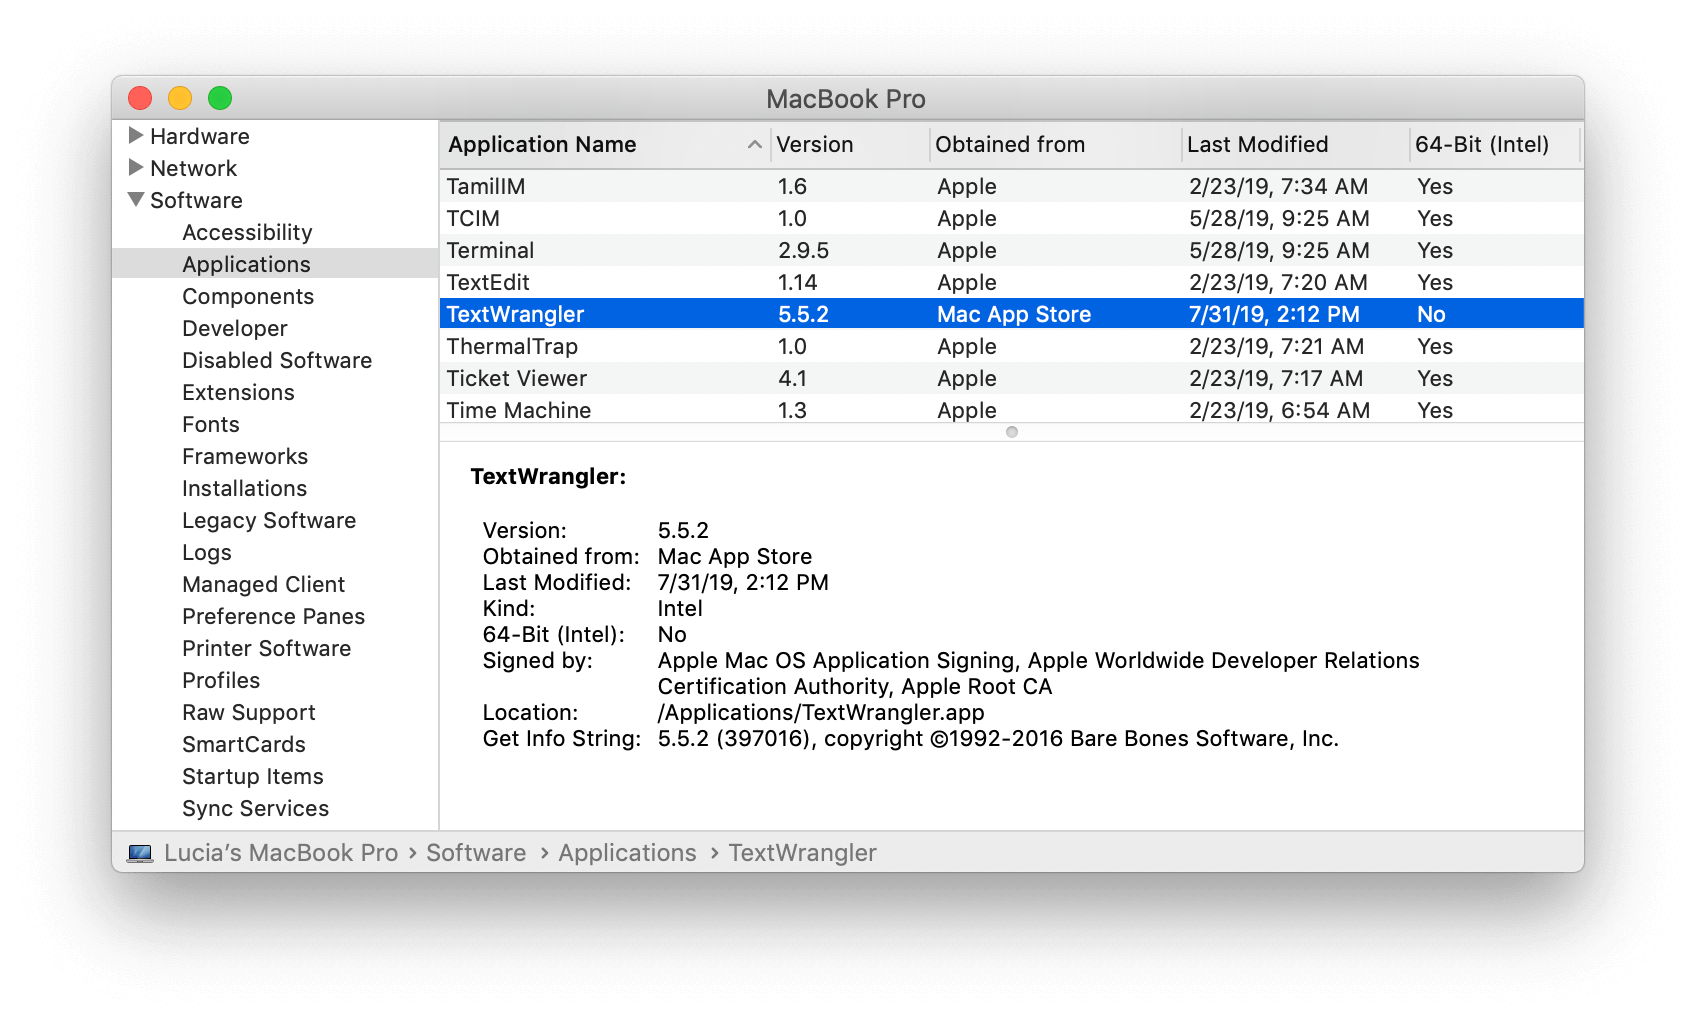
Task: Sort by the Last Modified column header
Action: click(1257, 144)
